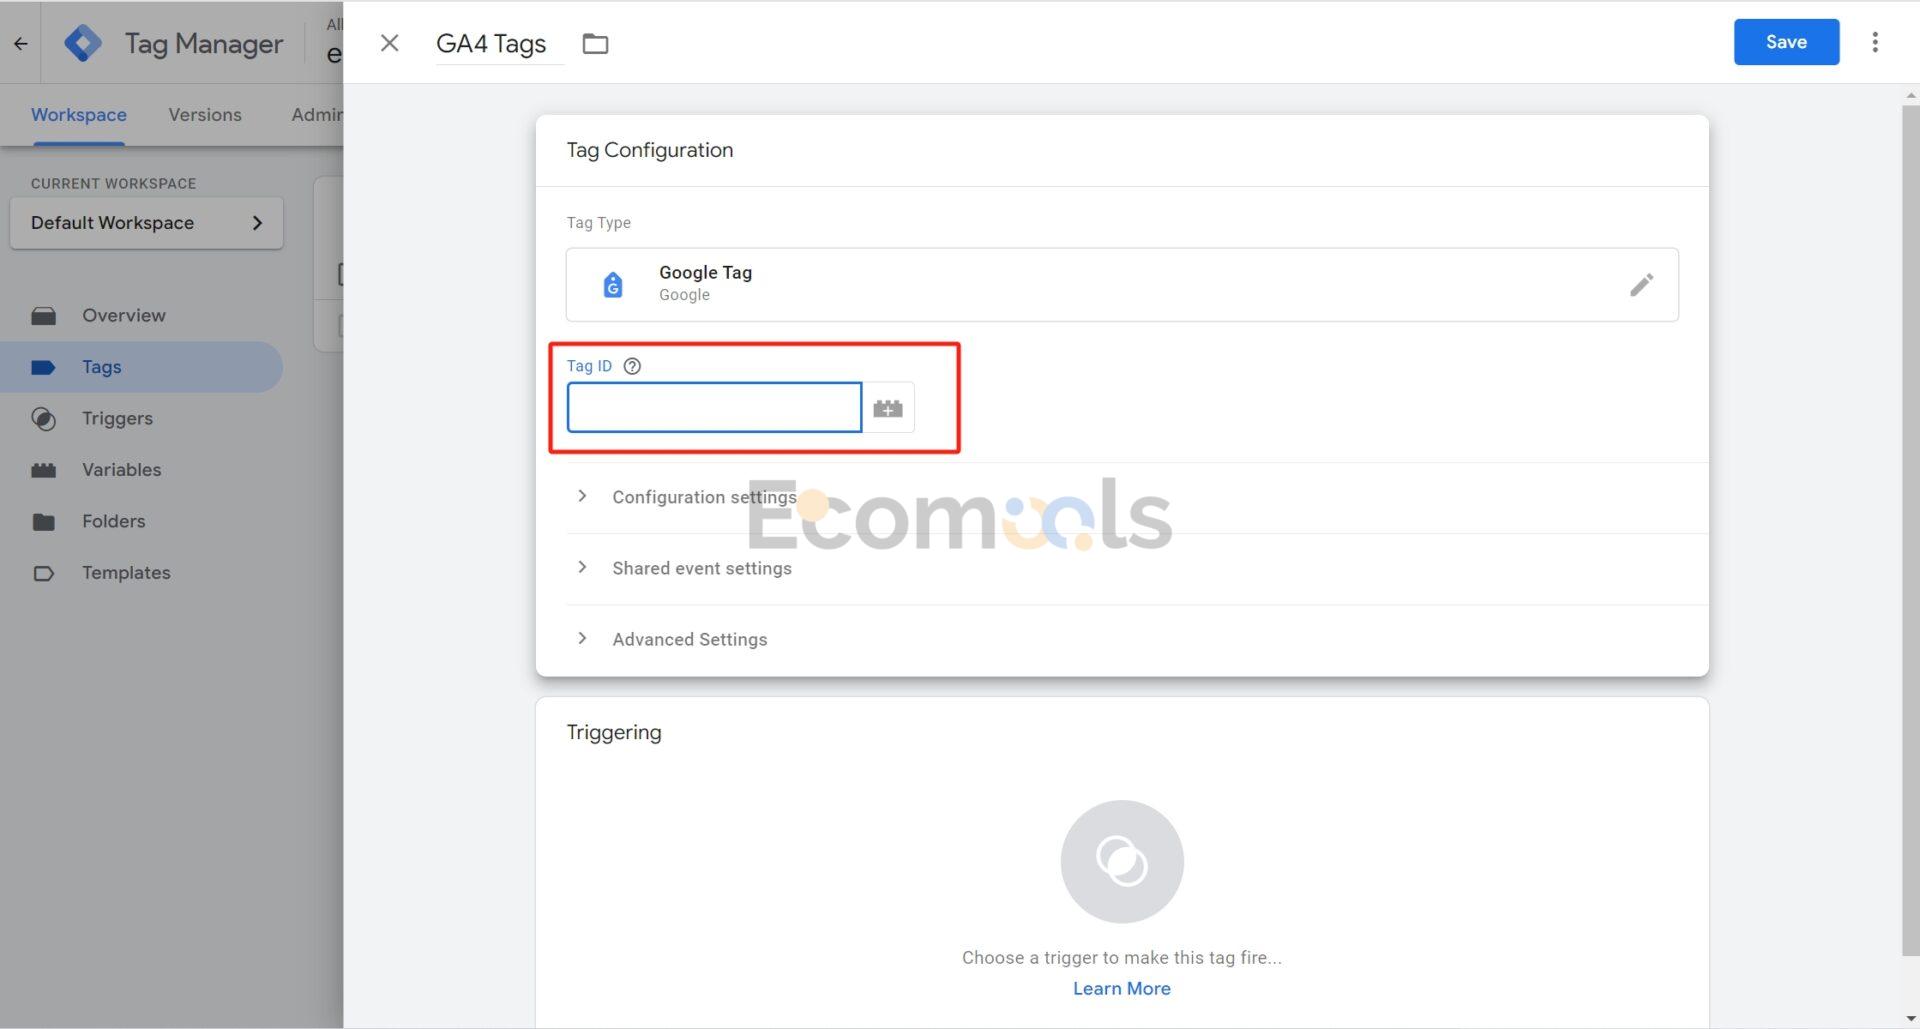Click the CURRENT WORKSPACE label

(x=113, y=184)
